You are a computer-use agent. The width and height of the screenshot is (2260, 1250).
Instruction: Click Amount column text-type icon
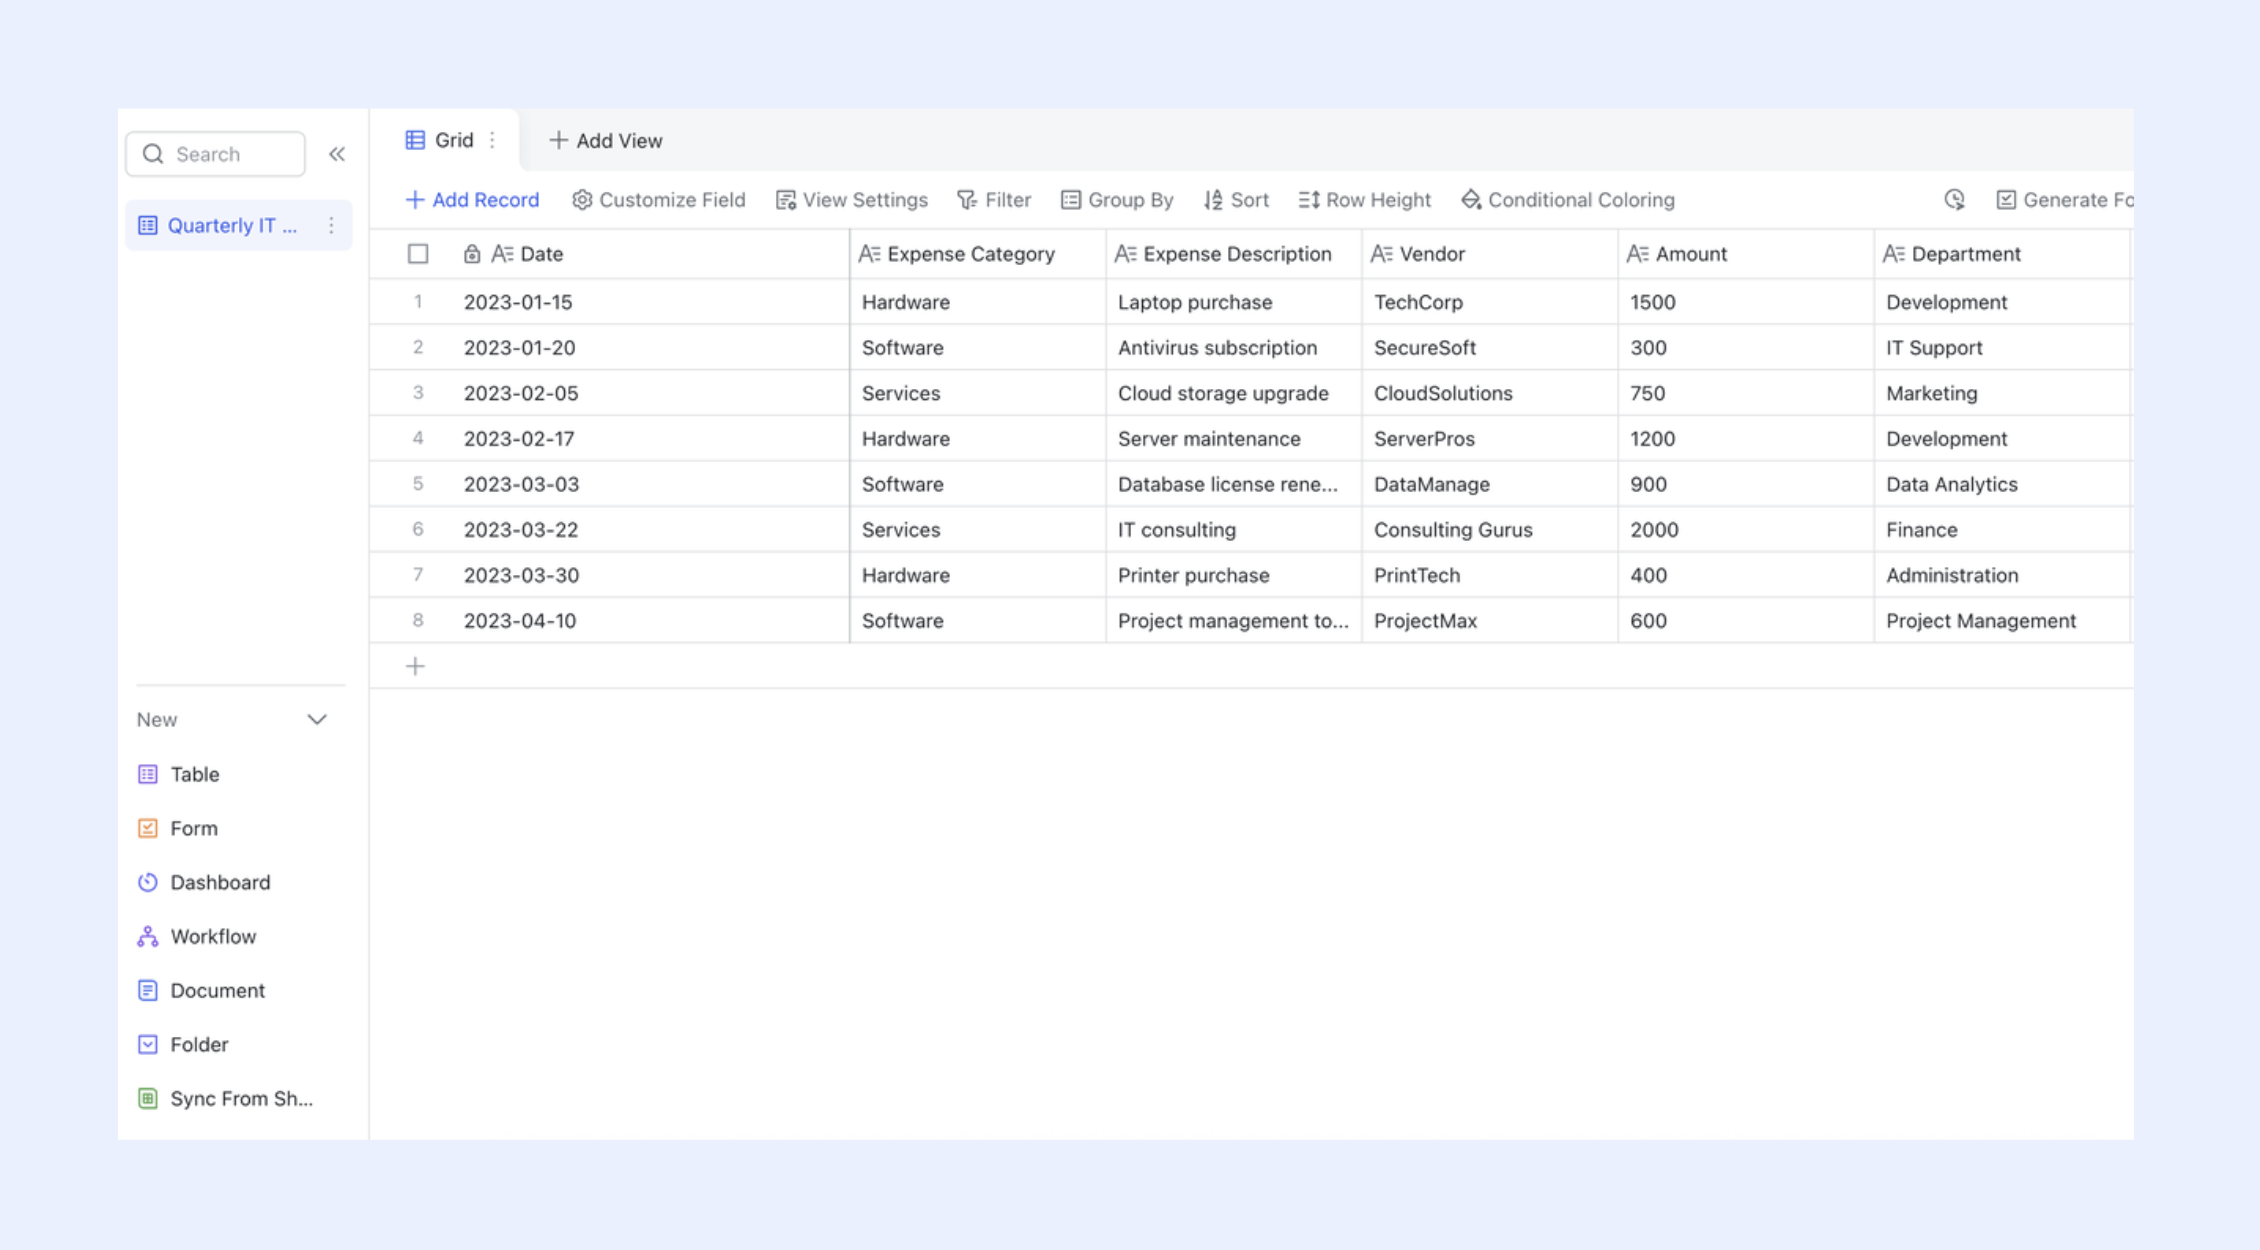1637,254
